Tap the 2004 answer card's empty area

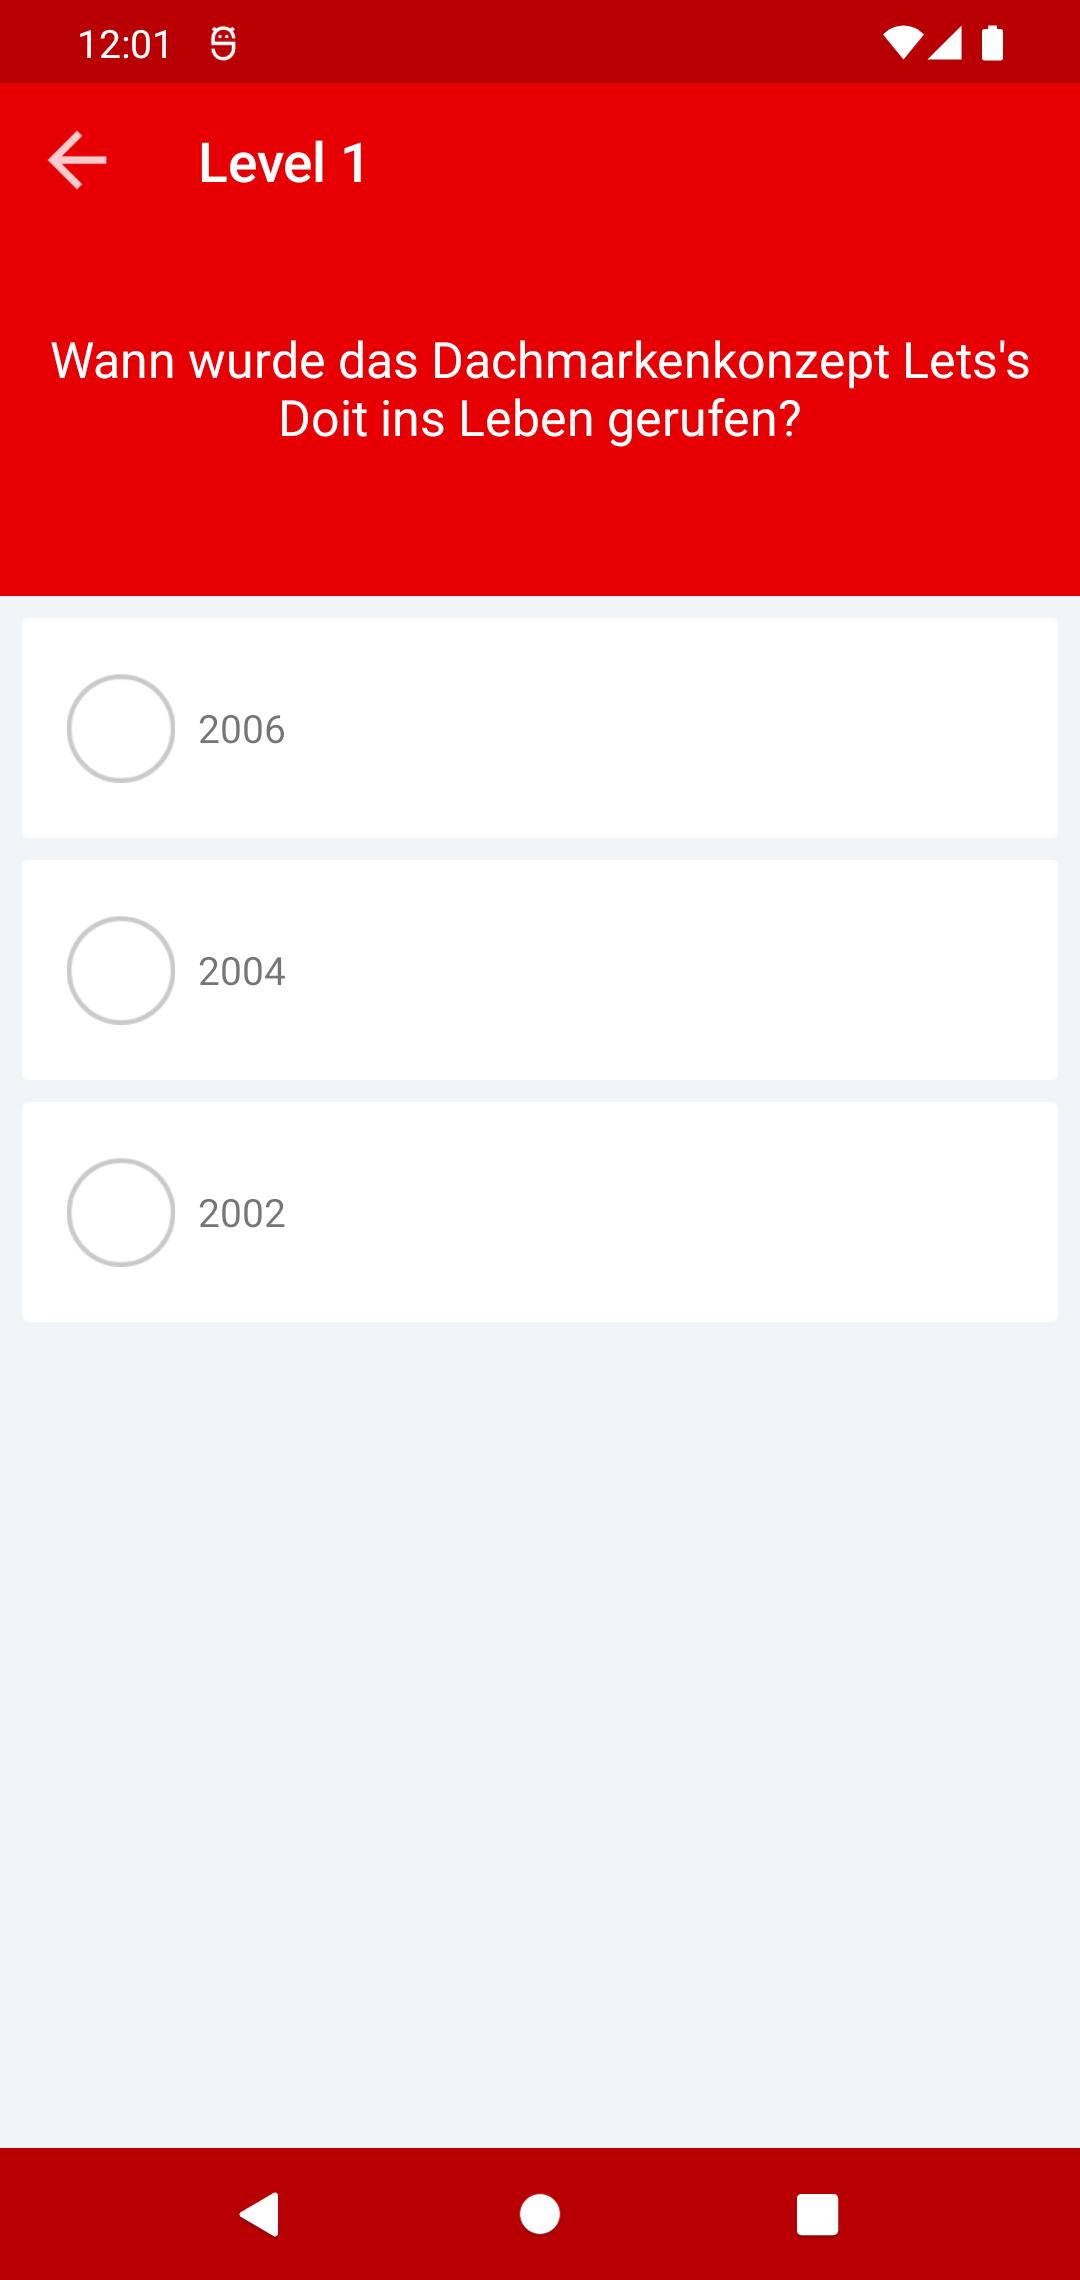(670, 970)
